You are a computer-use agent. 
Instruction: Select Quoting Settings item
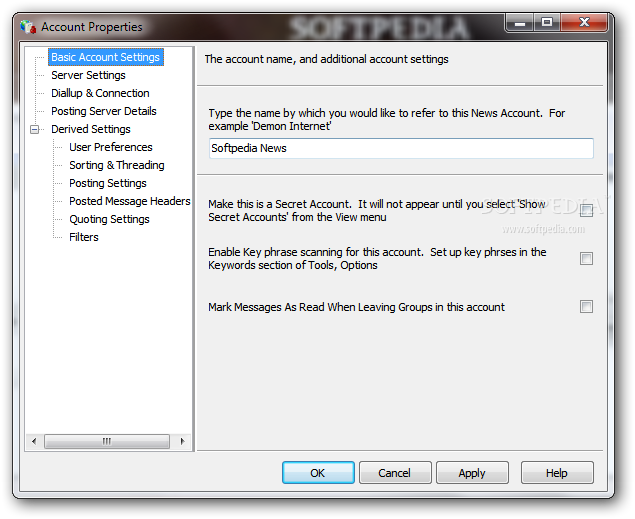pyautogui.click(x=109, y=219)
